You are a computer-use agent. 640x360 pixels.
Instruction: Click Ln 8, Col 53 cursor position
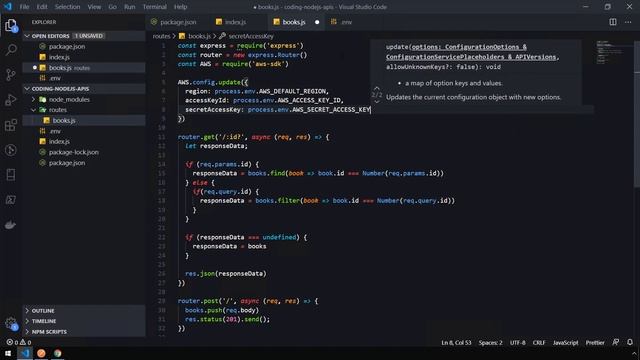456,342
